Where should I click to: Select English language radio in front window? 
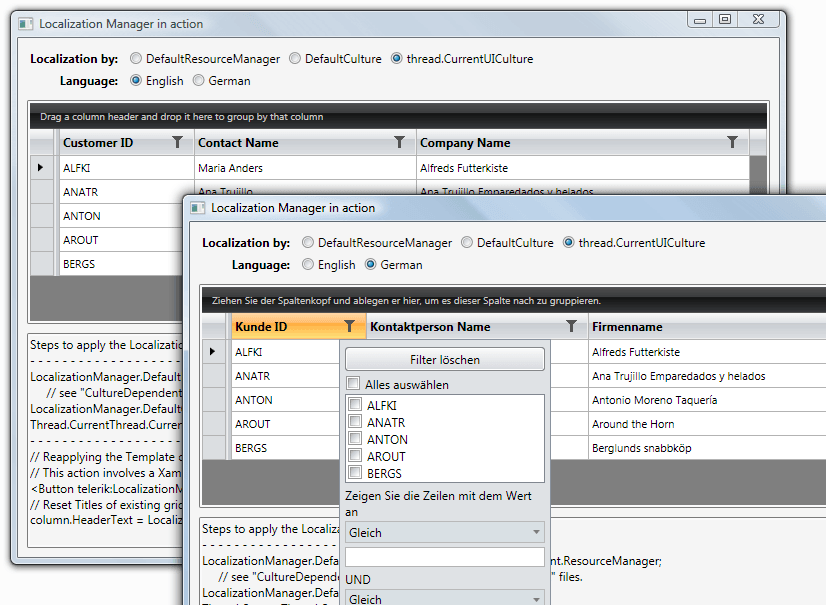[x=308, y=265]
